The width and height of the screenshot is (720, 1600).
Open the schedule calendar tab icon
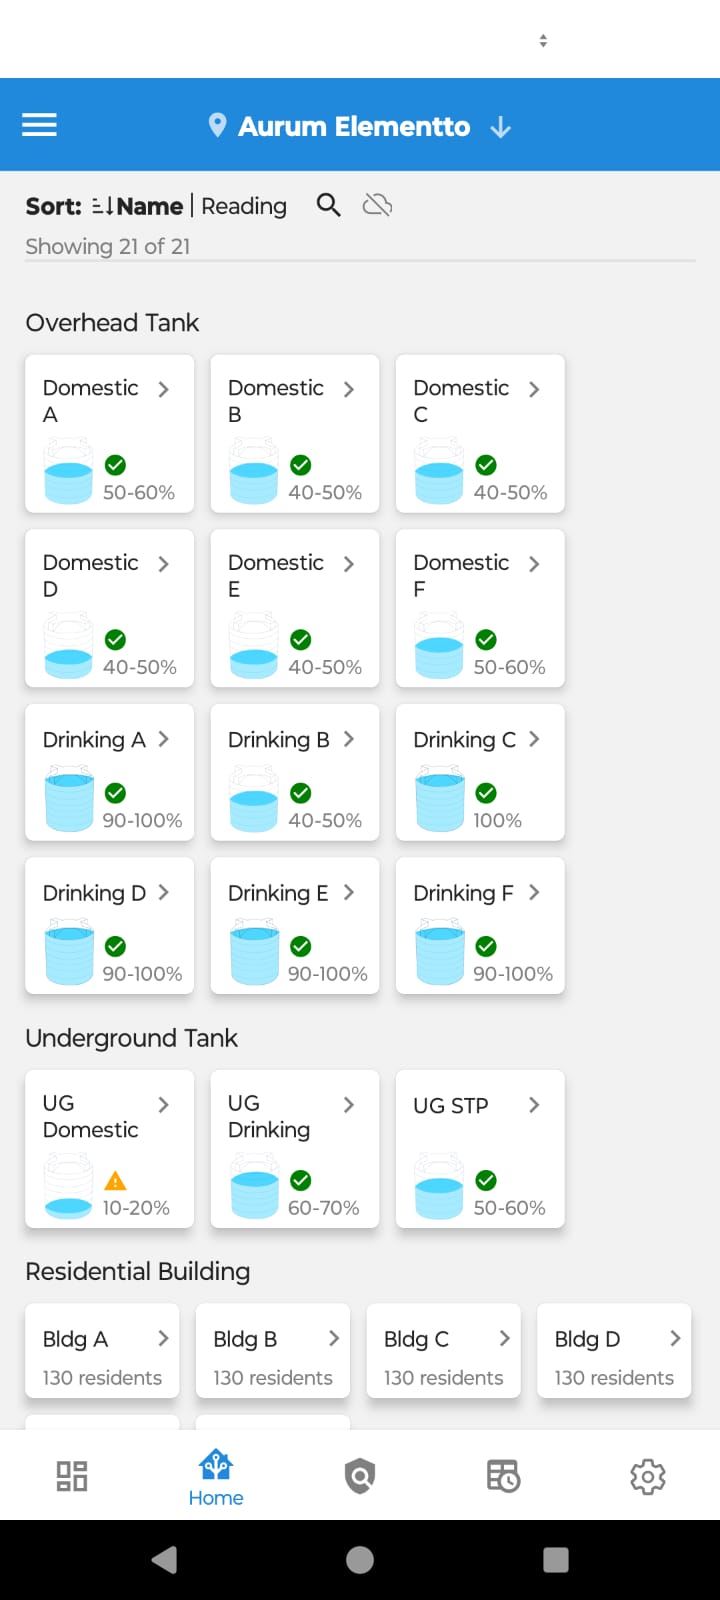point(503,1476)
